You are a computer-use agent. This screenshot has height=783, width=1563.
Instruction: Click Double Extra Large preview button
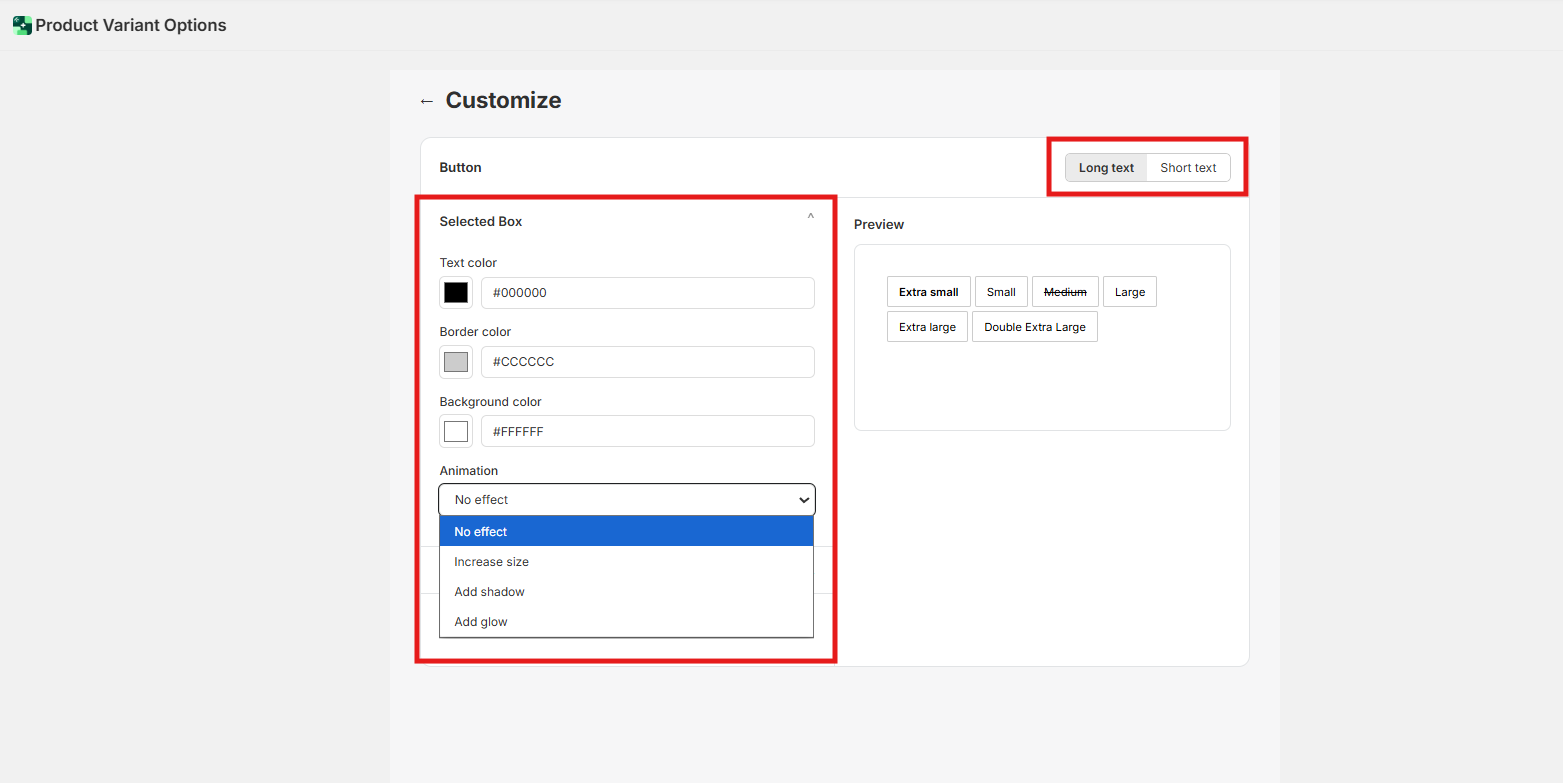click(1034, 327)
